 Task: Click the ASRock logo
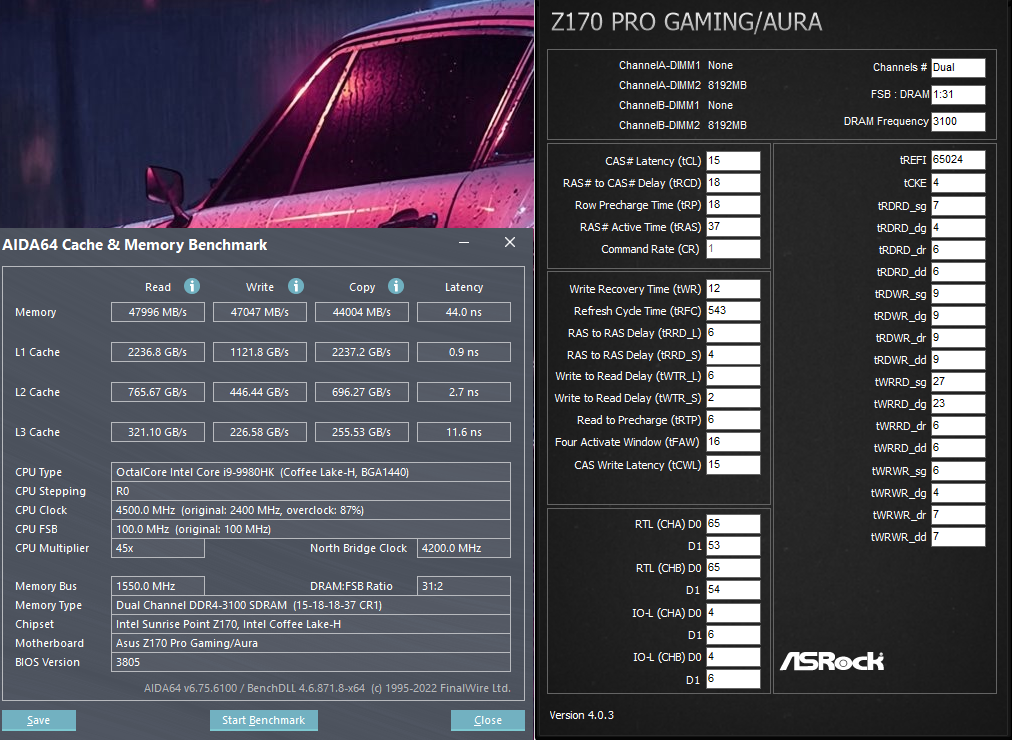point(832,661)
